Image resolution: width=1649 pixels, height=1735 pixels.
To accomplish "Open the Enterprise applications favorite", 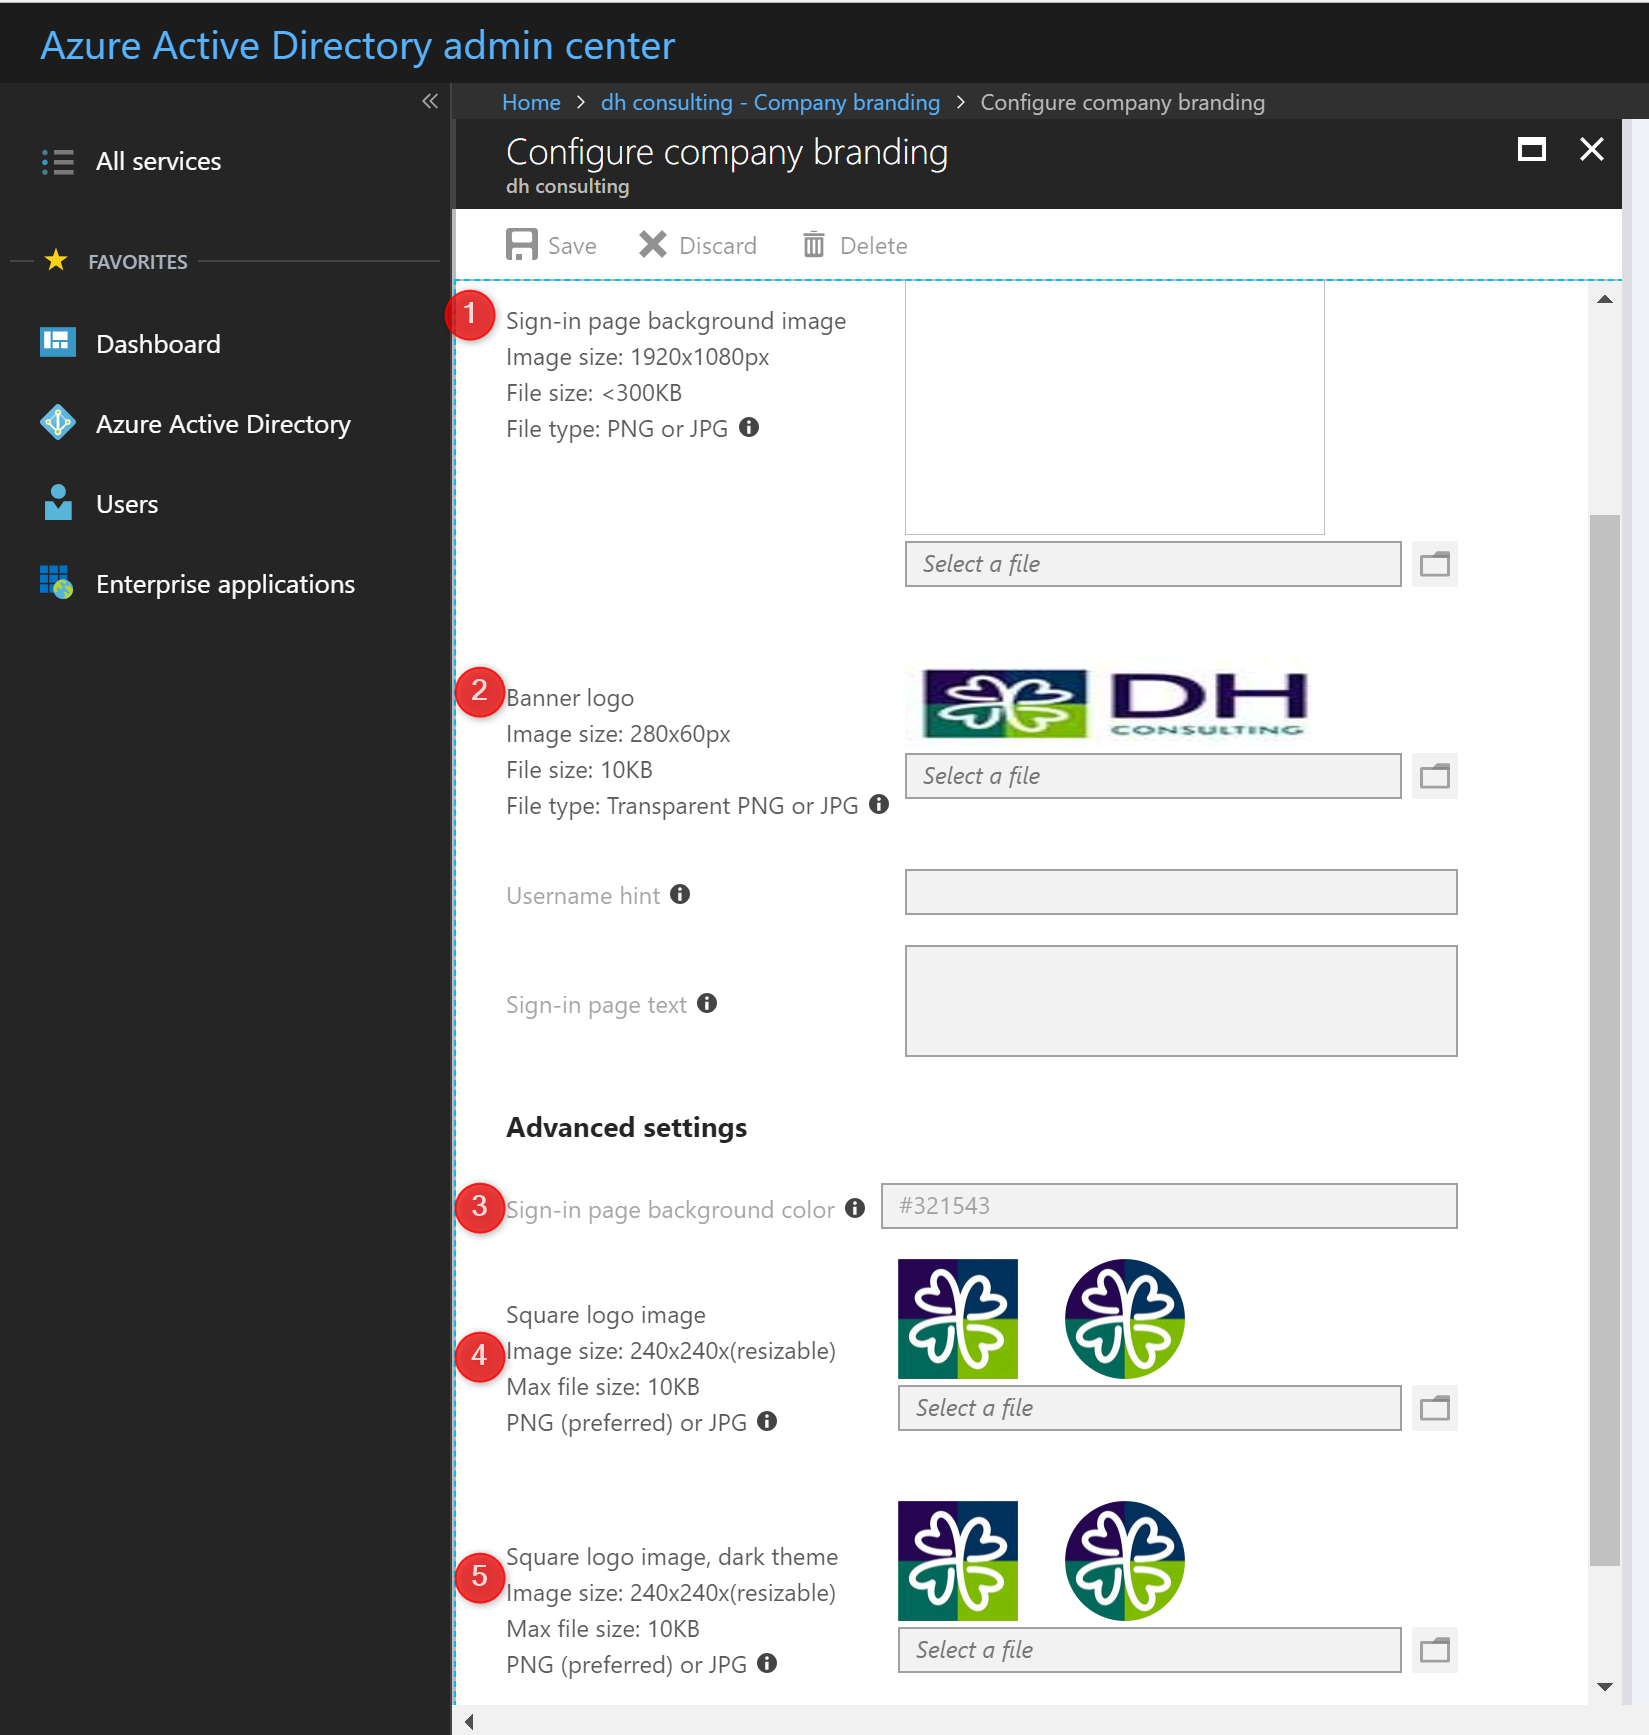I will [225, 584].
